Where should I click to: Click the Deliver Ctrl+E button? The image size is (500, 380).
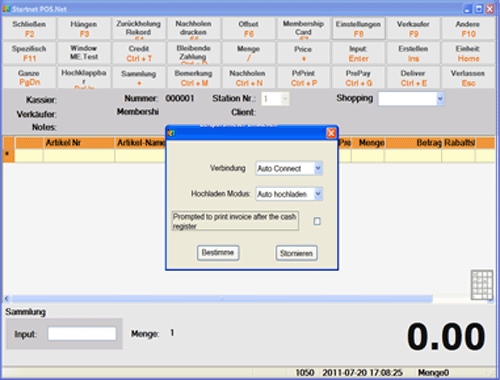coord(413,78)
